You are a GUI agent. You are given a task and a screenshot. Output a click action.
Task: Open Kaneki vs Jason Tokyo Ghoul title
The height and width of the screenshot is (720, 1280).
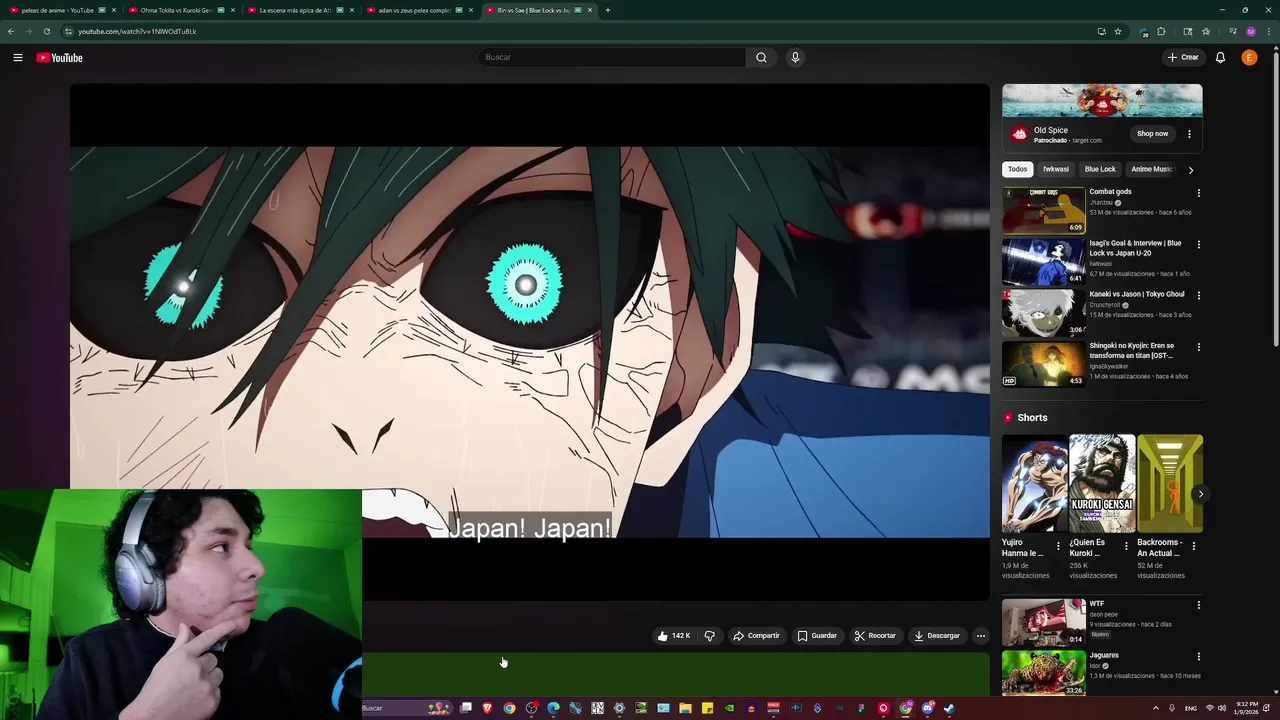click(1136, 294)
